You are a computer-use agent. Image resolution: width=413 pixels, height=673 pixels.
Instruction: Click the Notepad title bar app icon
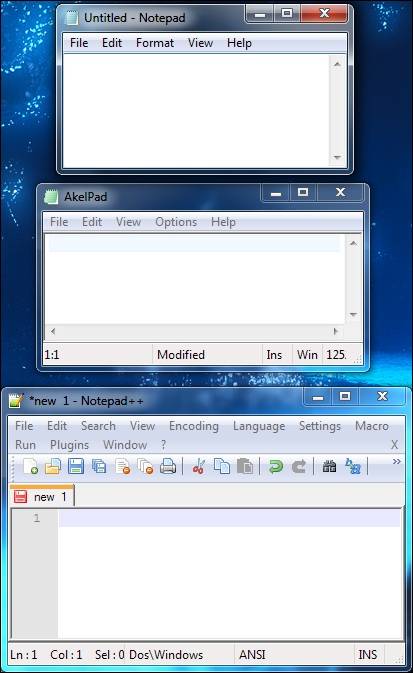pyautogui.click(x=71, y=18)
